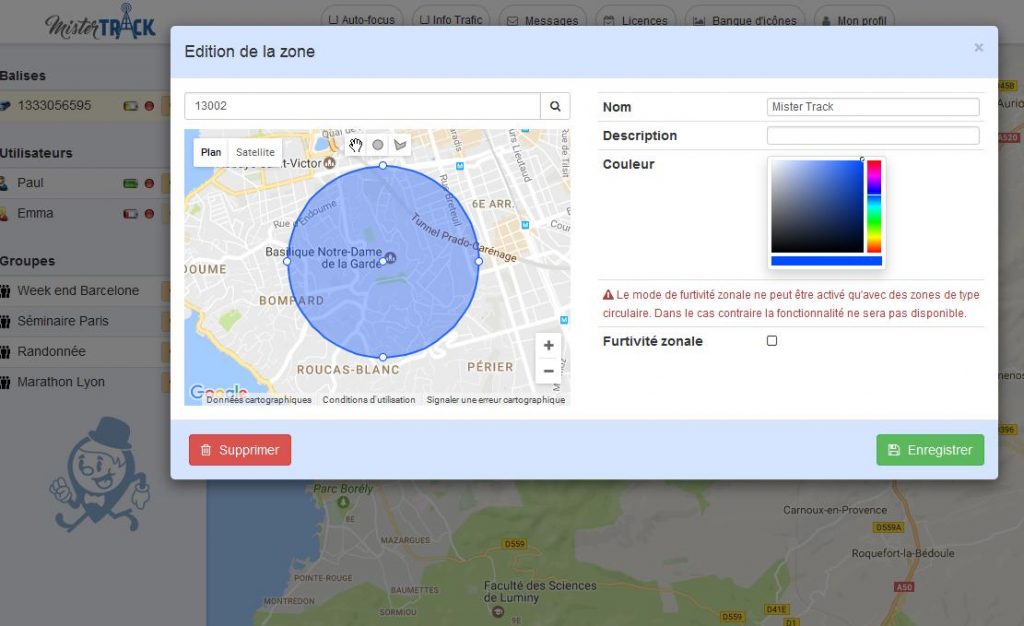Click the empty Description field
Viewport: 1024px width, 626px height.
(x=872, y=136)
